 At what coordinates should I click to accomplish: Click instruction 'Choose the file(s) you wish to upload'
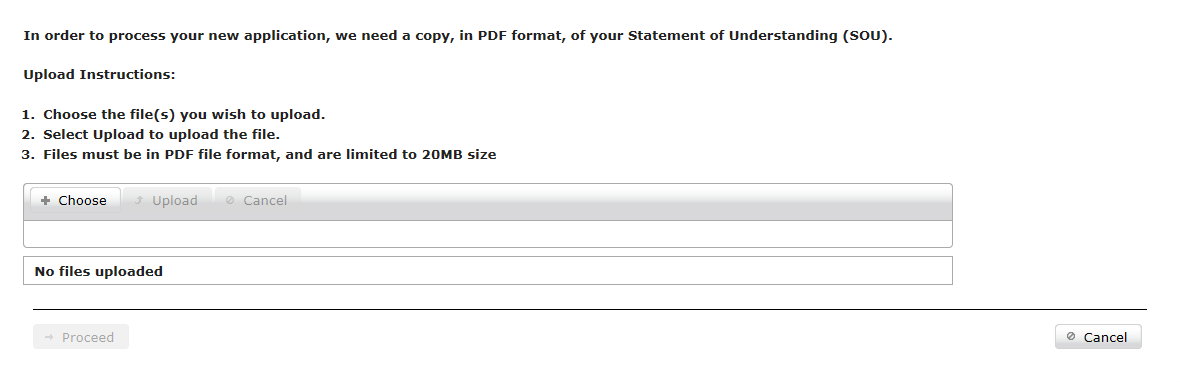pos(184,115)
